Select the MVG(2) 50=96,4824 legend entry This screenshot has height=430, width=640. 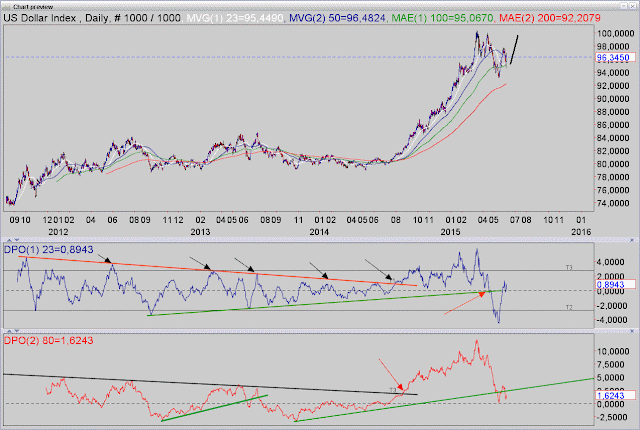[337, 18]
